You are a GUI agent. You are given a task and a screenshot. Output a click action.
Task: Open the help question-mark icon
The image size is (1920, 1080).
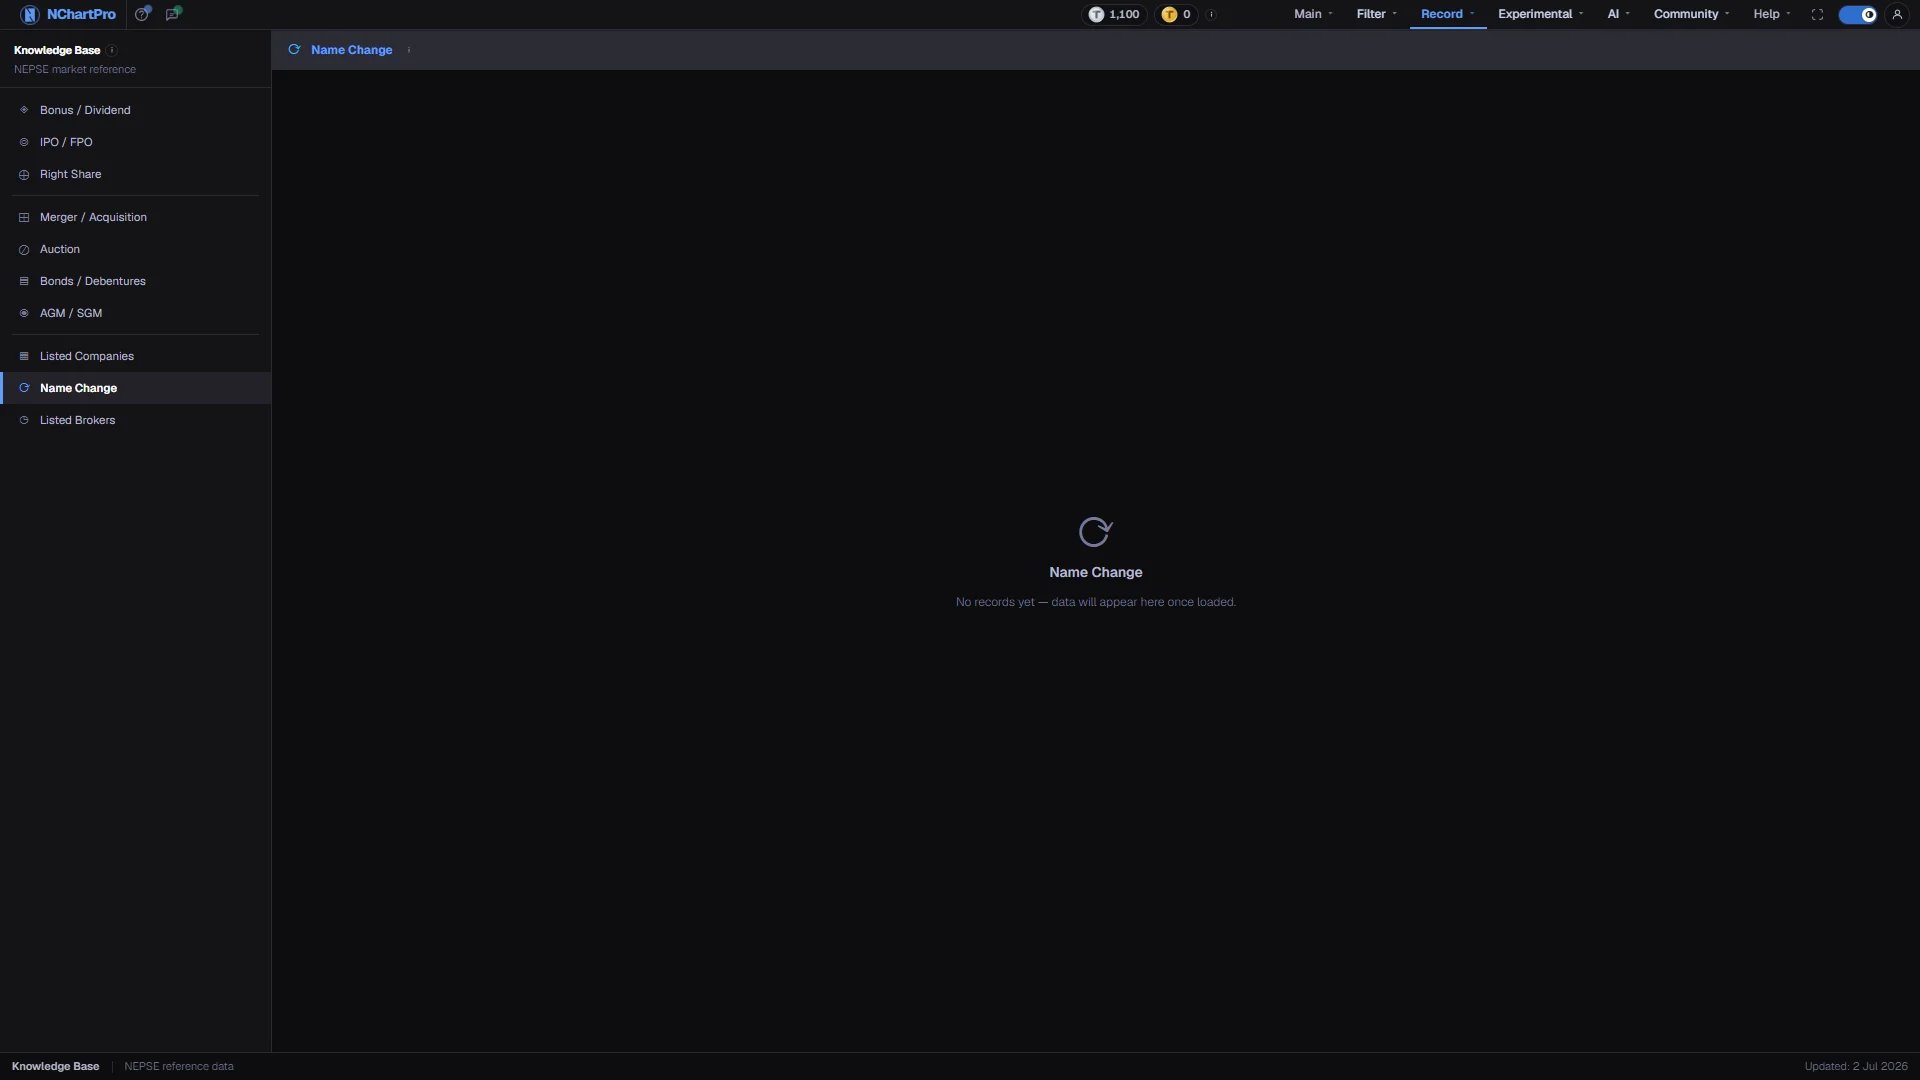pos(143,14)
